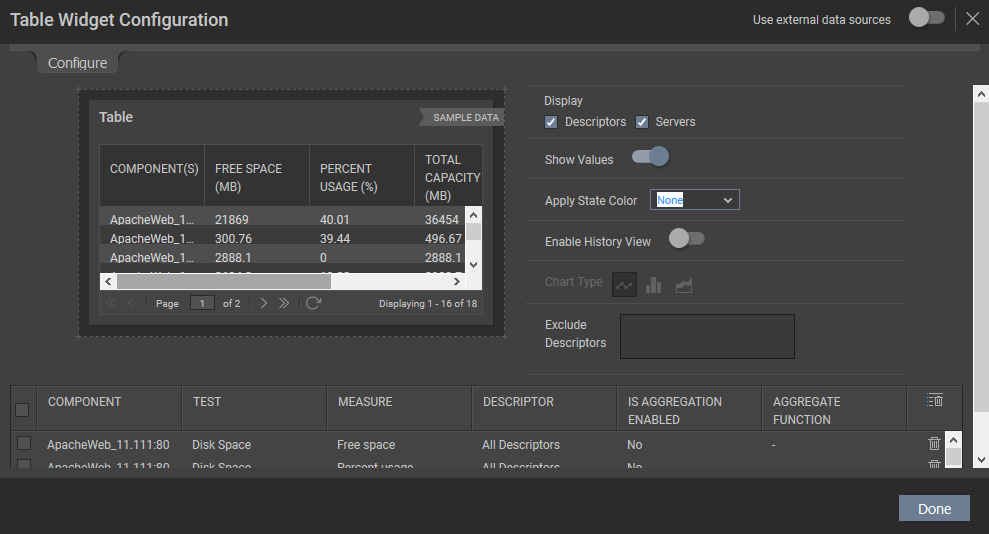This screenshot has height=534, width=989.
Task: Select the area chart type icon
Action: tap(684, 286)
